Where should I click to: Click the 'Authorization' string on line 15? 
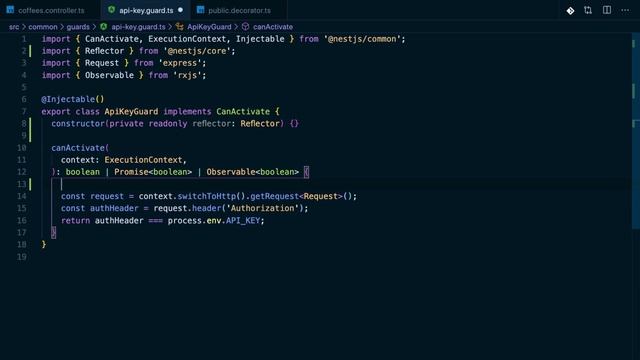coord(262,209)
